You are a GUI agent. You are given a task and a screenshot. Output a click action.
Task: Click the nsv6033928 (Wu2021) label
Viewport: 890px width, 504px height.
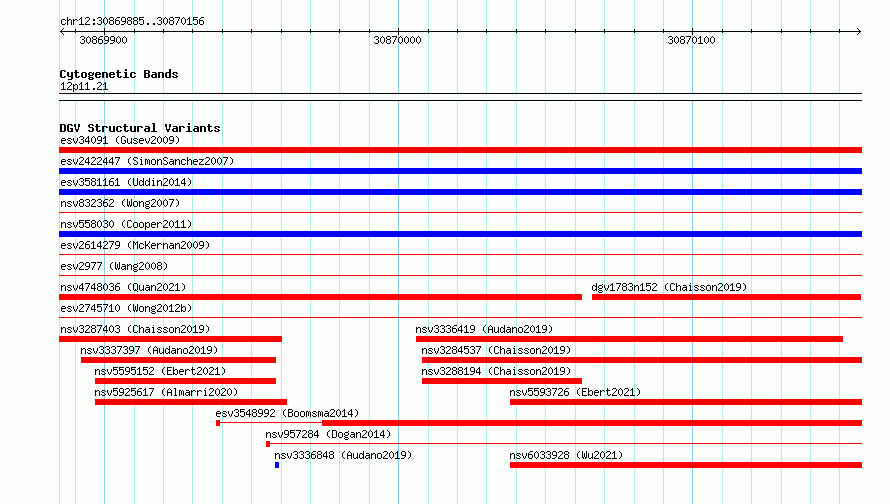click(x=566, y=455)
